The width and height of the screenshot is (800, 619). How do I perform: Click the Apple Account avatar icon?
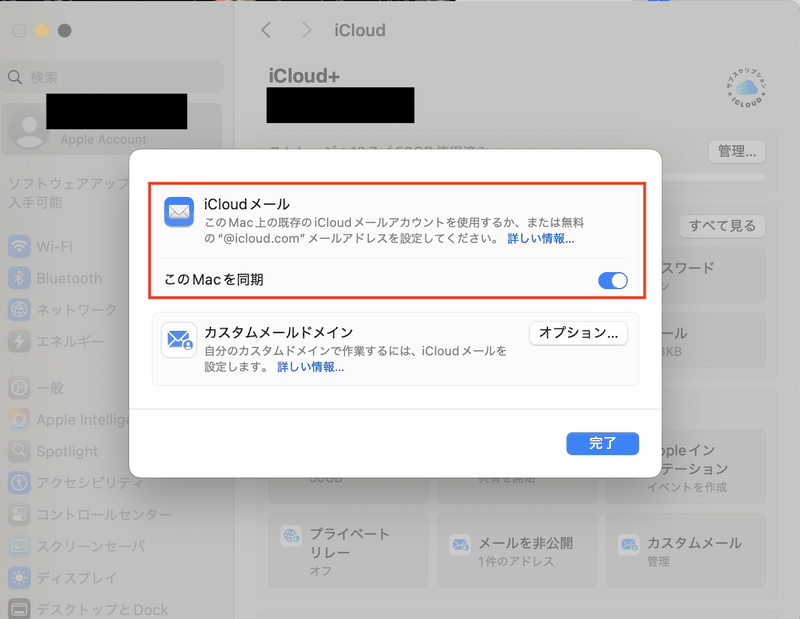click(x=29, y=128)
